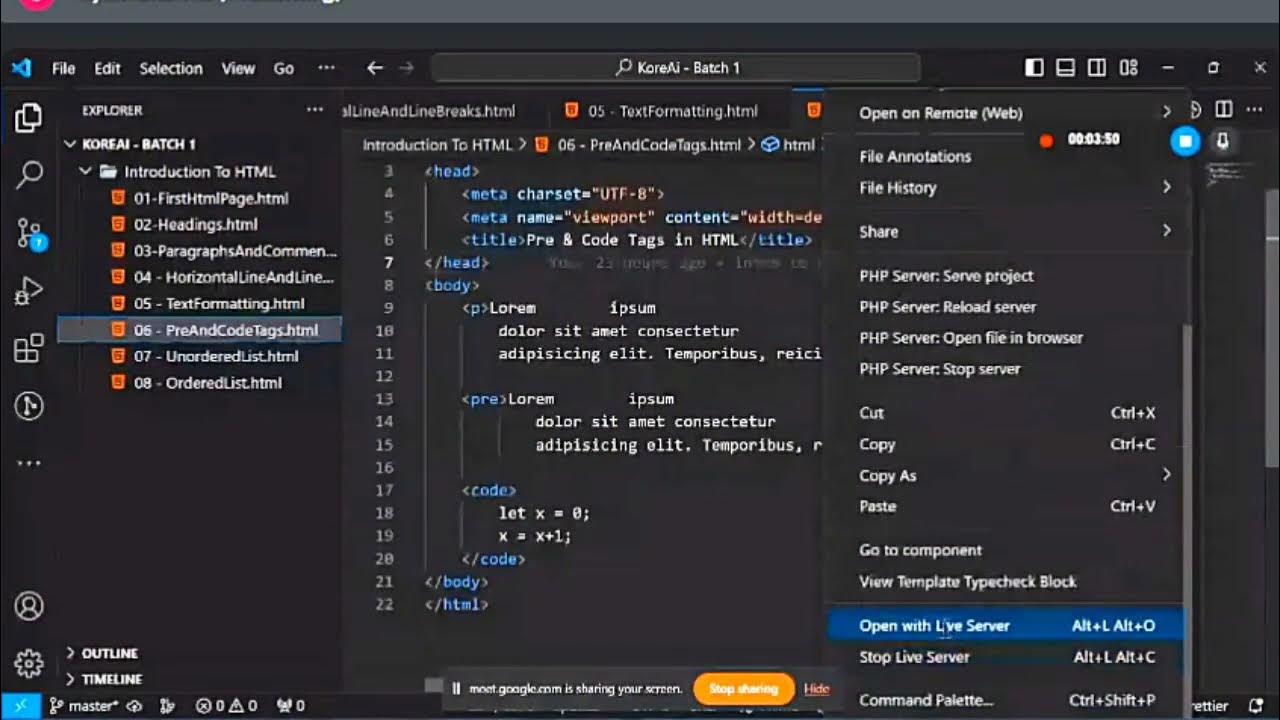Click Customize Layout icon in title bar

click(1129, 68)
